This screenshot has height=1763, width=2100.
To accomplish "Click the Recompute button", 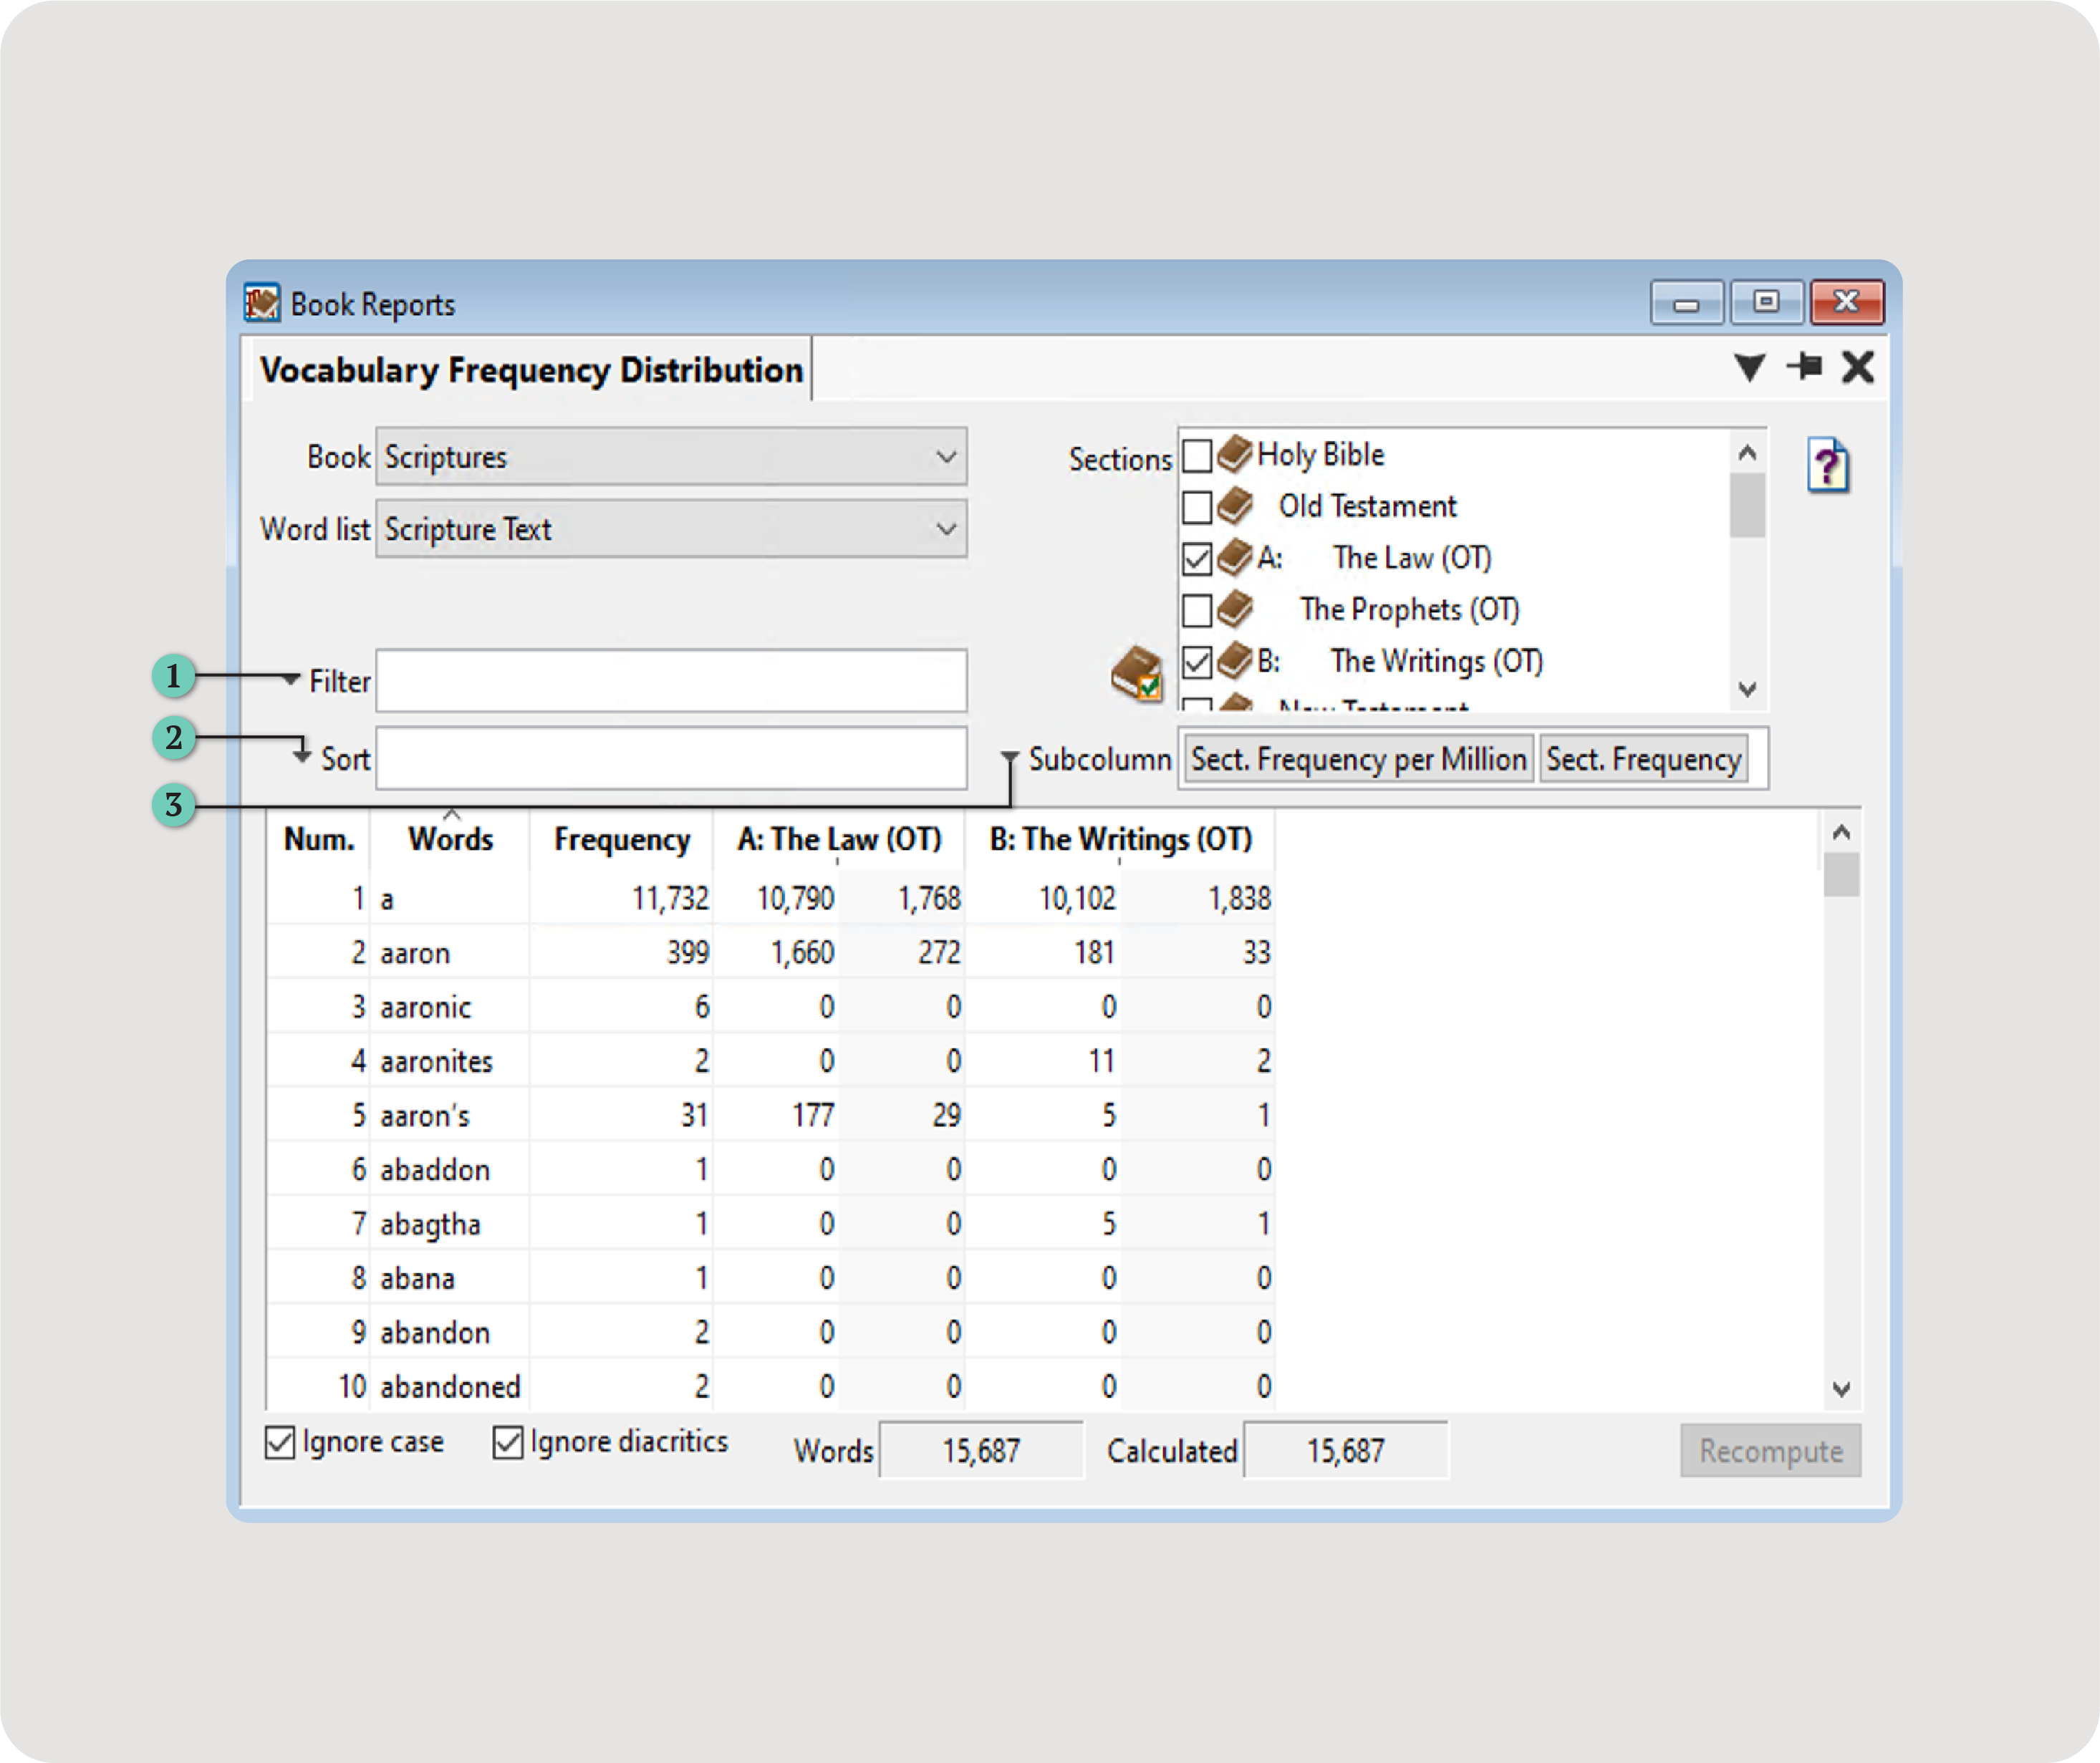I will click(1770, 1451).
